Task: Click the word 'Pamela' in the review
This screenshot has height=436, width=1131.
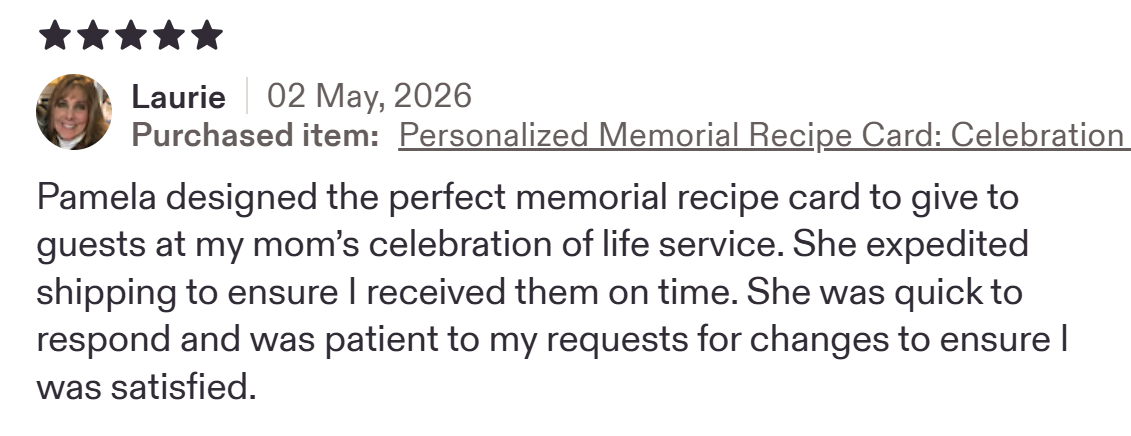Action: click(96, 197)
